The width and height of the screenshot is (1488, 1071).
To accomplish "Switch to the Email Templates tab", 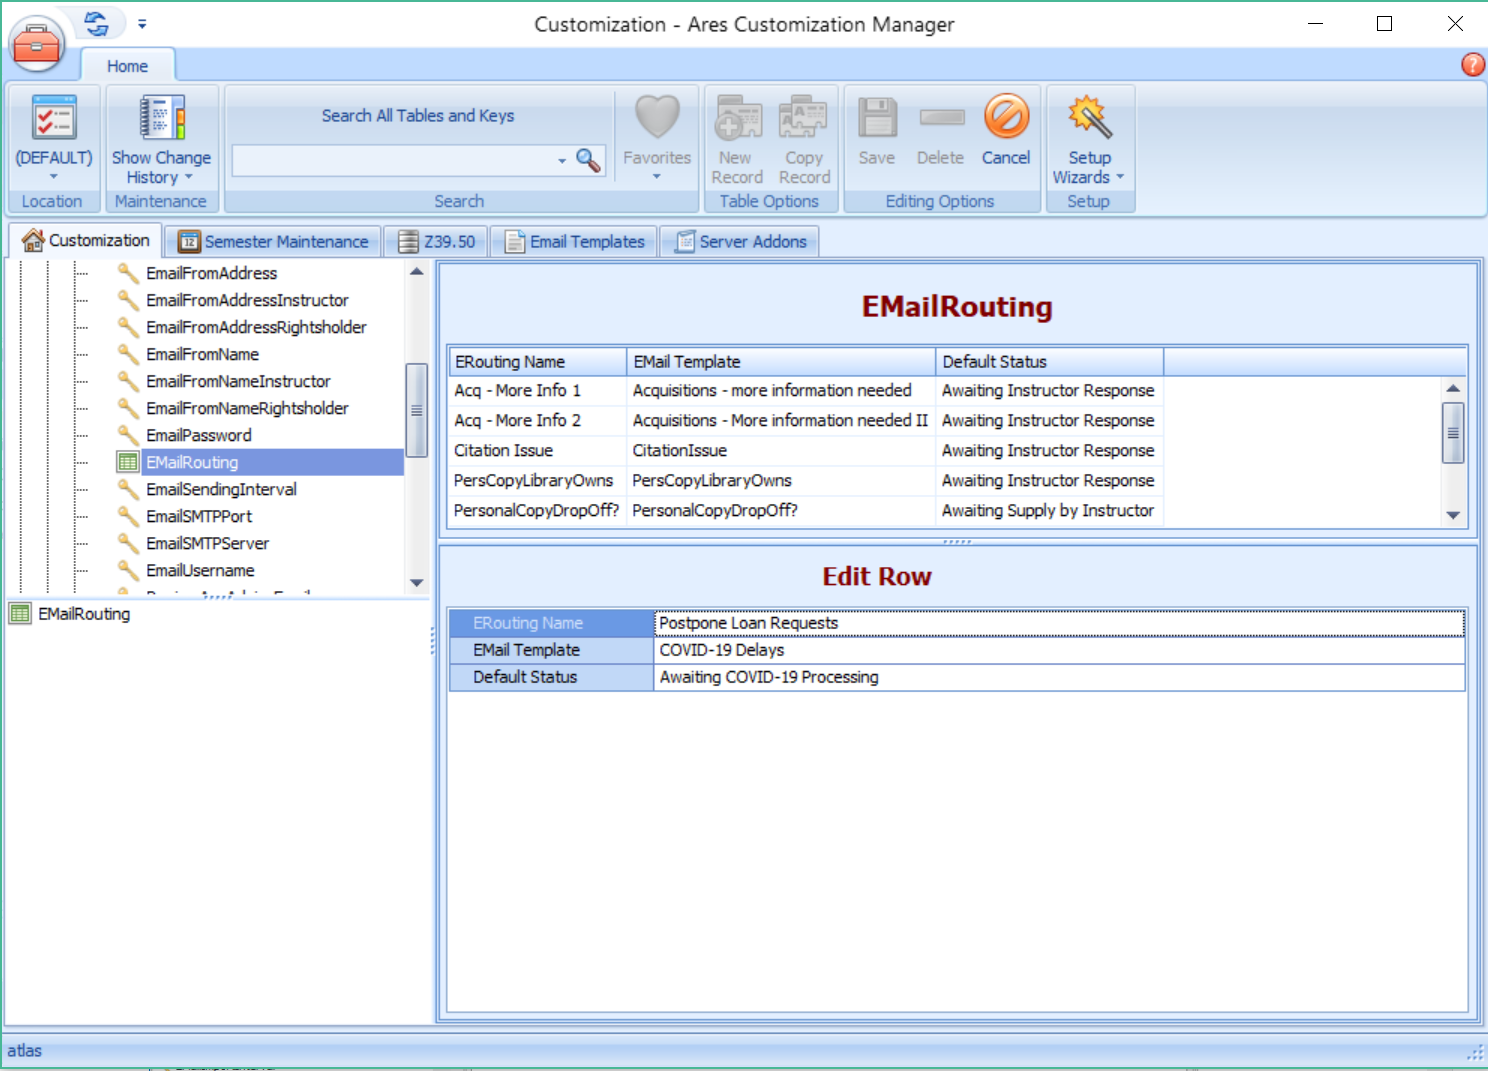I will click(x=575, y=242).
